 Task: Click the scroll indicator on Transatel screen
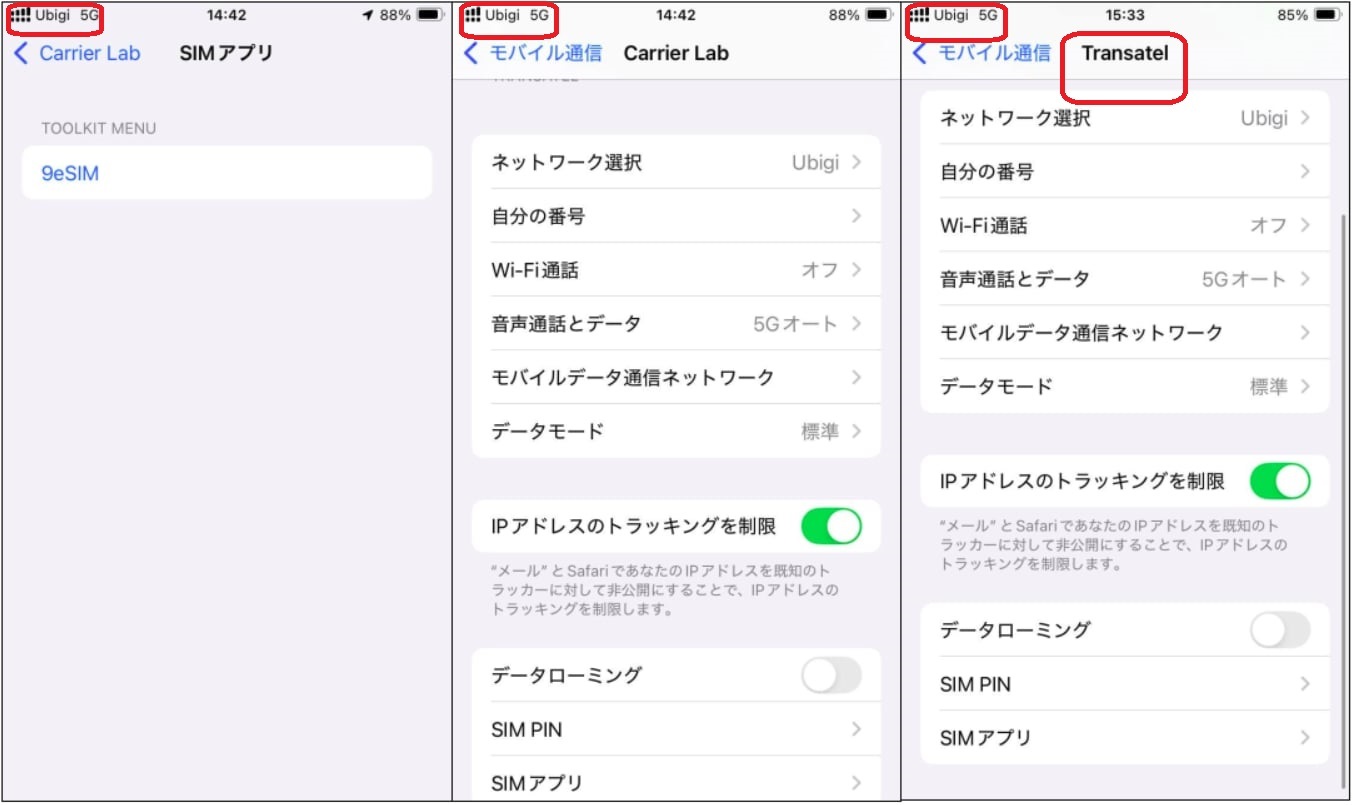click(1343, 500)
